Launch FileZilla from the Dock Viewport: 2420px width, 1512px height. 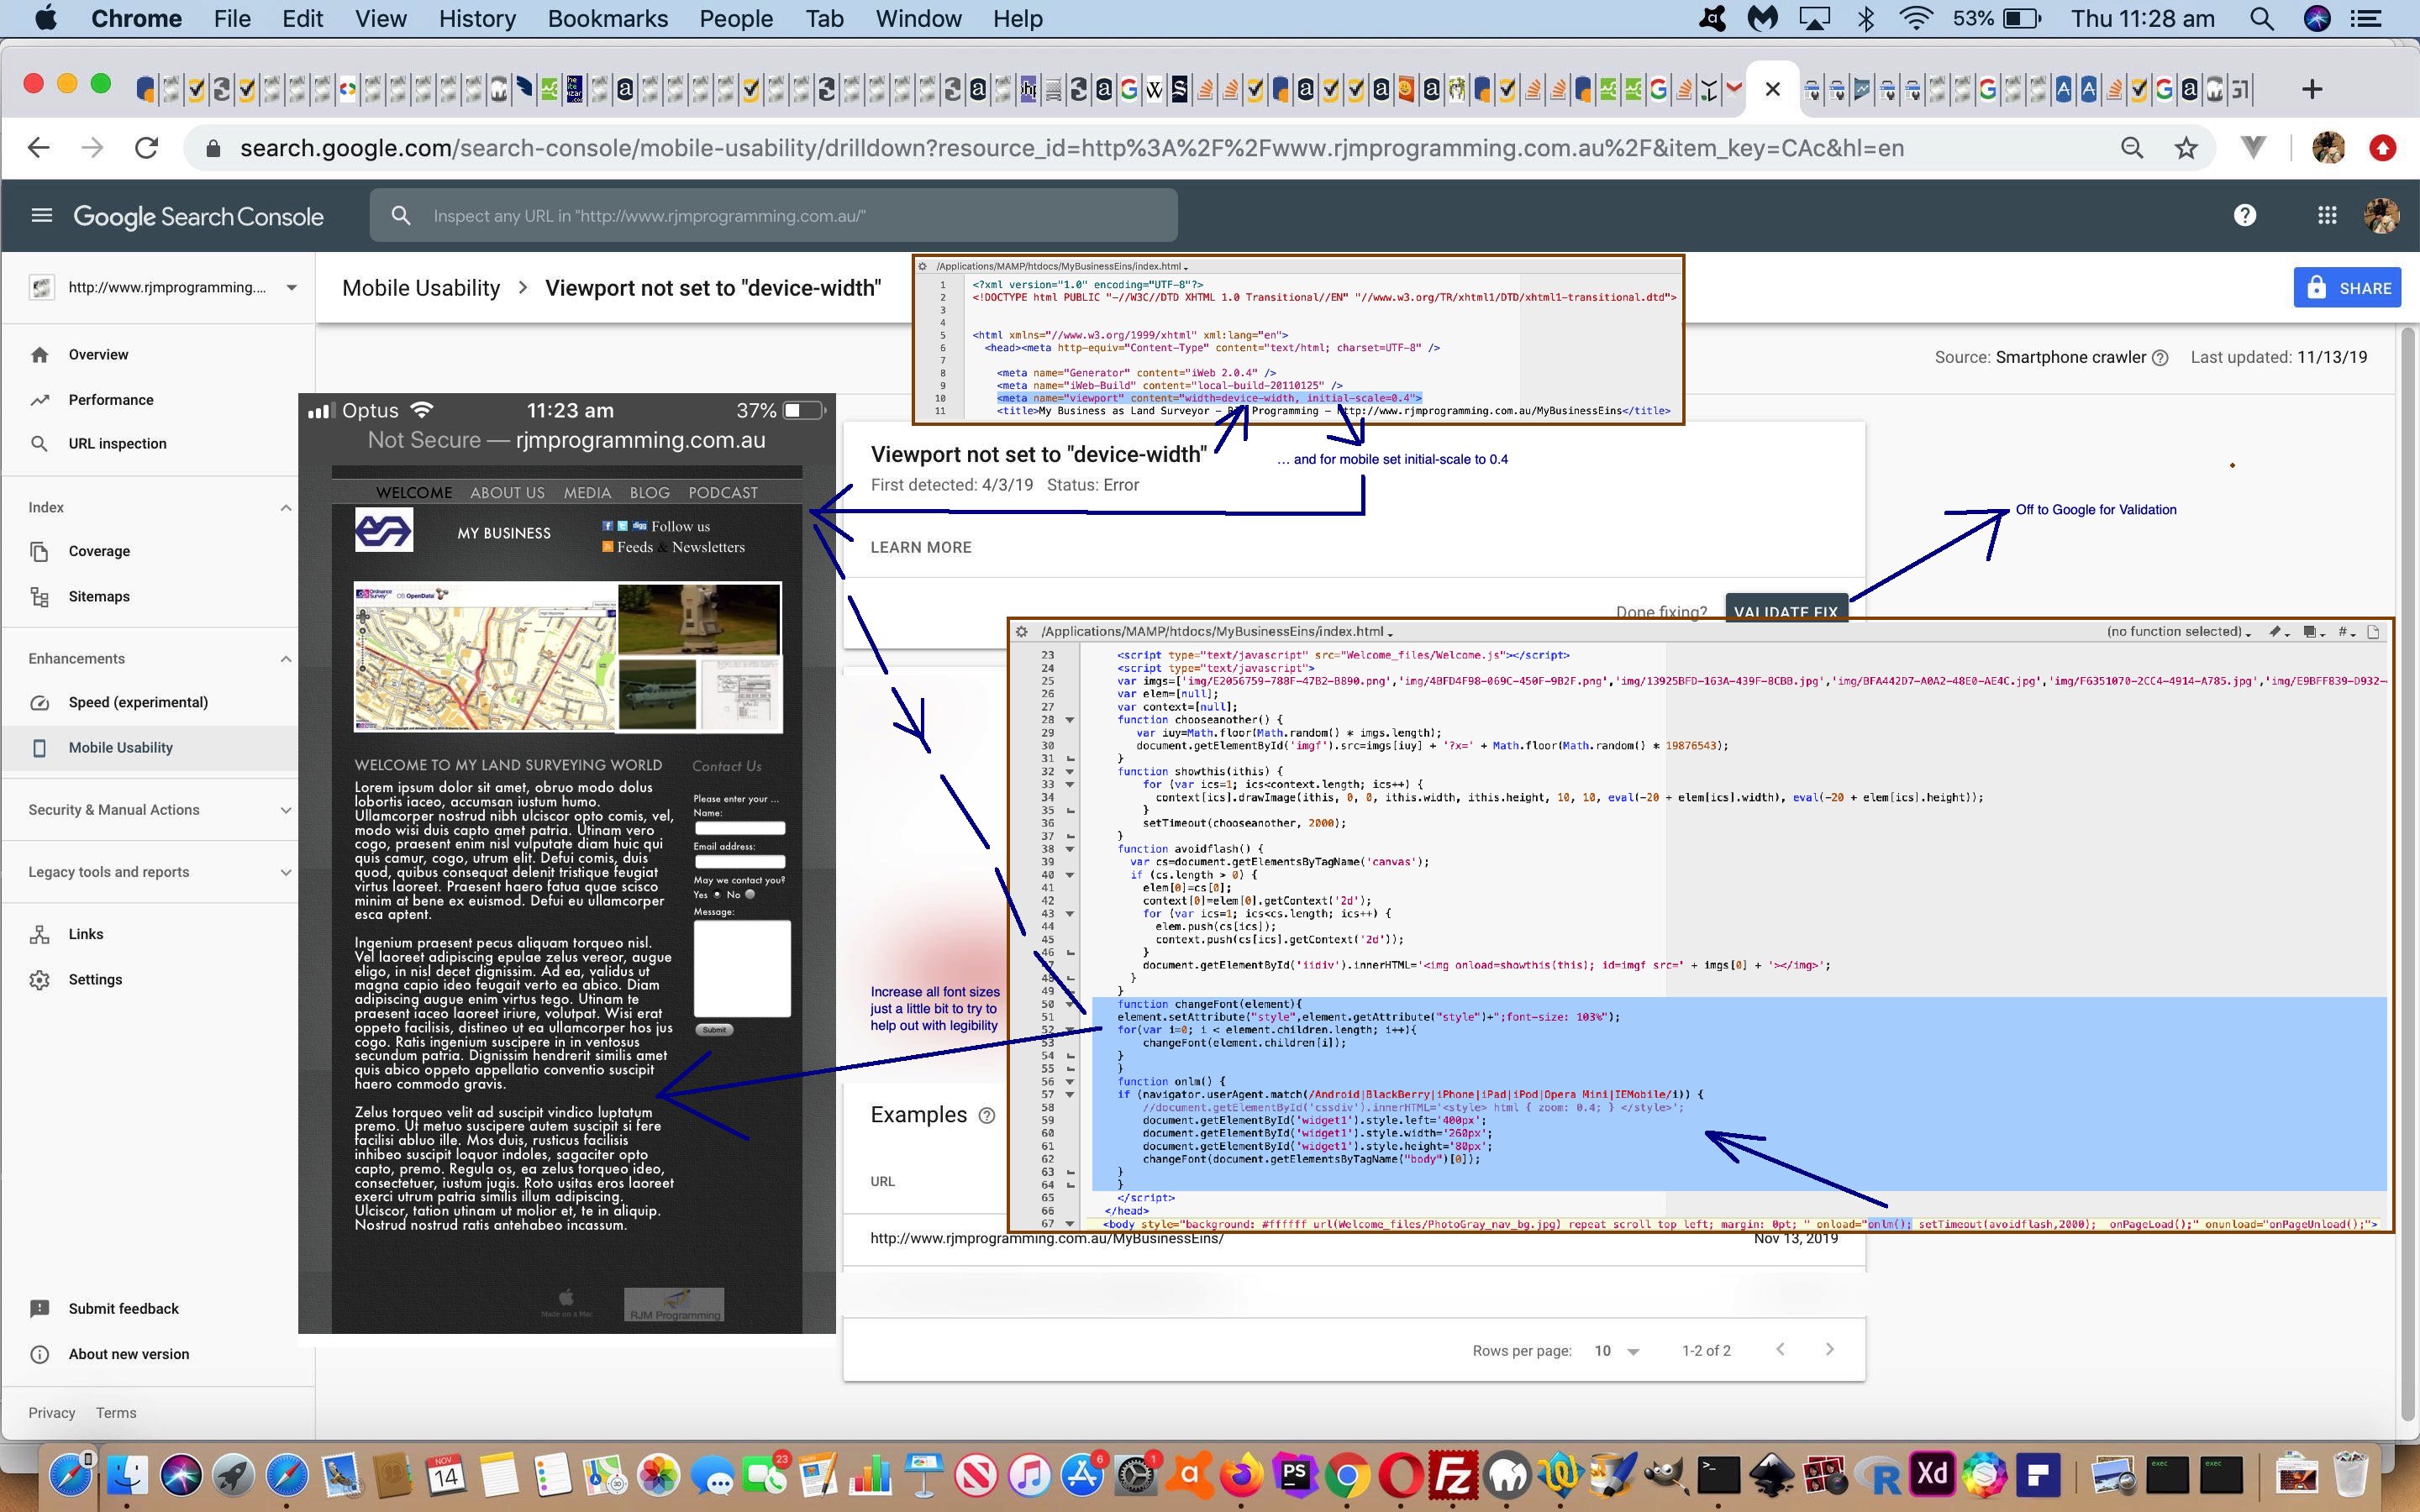(1452, 1474)
